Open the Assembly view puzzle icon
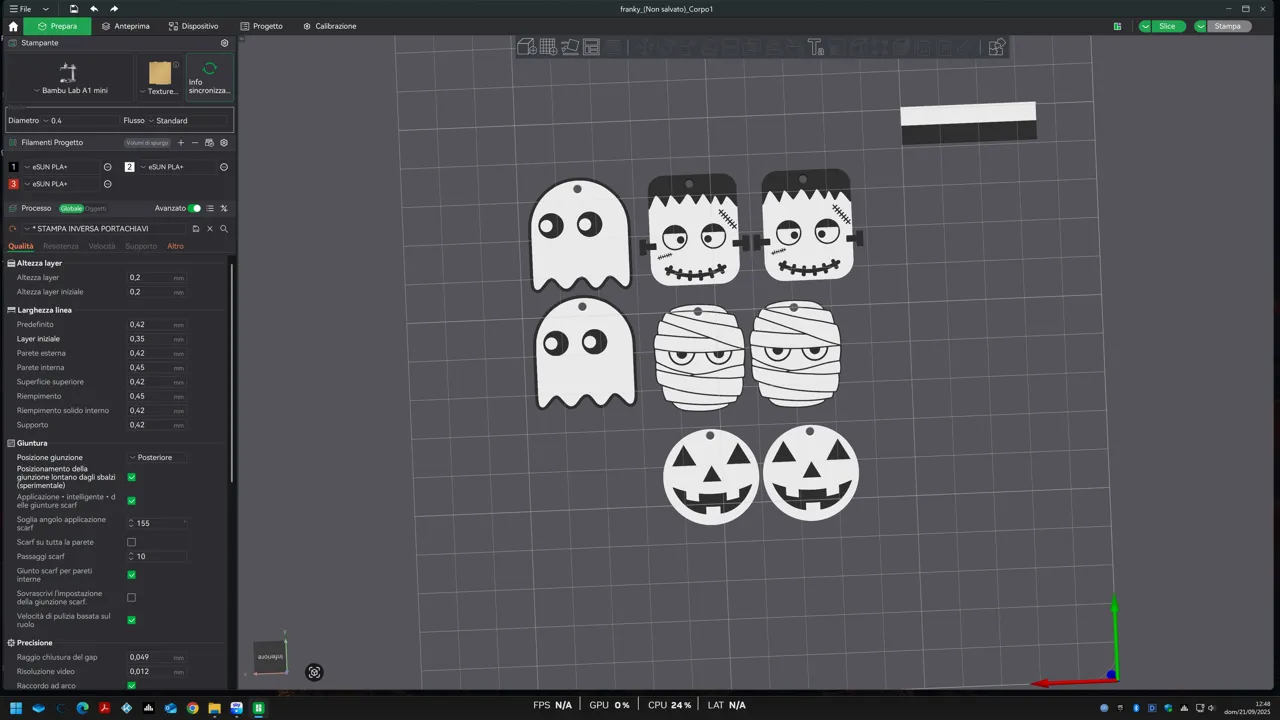This screenshot has width=1280, height=720. pyautogui.click(x=996, y=47)
